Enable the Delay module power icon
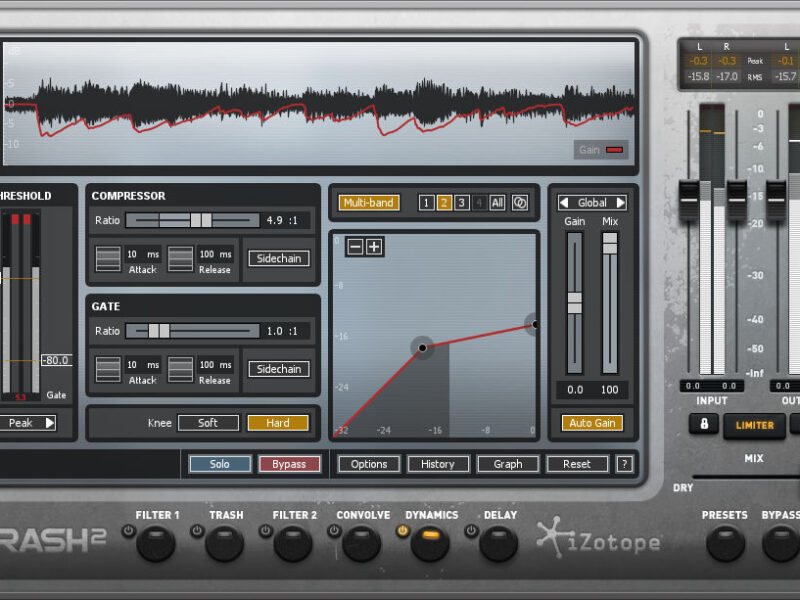 click(x=472, y=531)
